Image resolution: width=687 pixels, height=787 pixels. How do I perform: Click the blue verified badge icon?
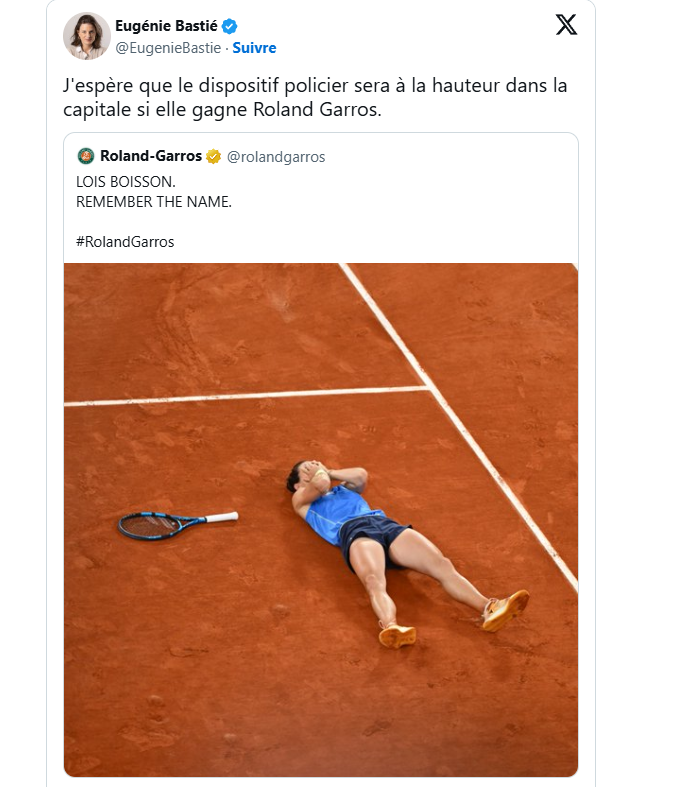229,26
